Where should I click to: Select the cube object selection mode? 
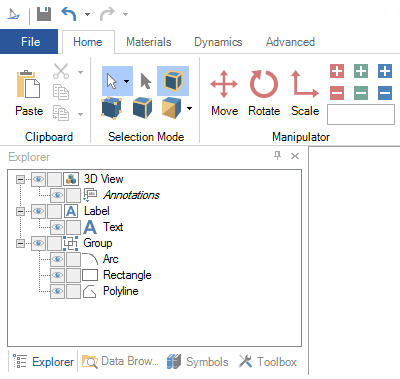point(173,81)
